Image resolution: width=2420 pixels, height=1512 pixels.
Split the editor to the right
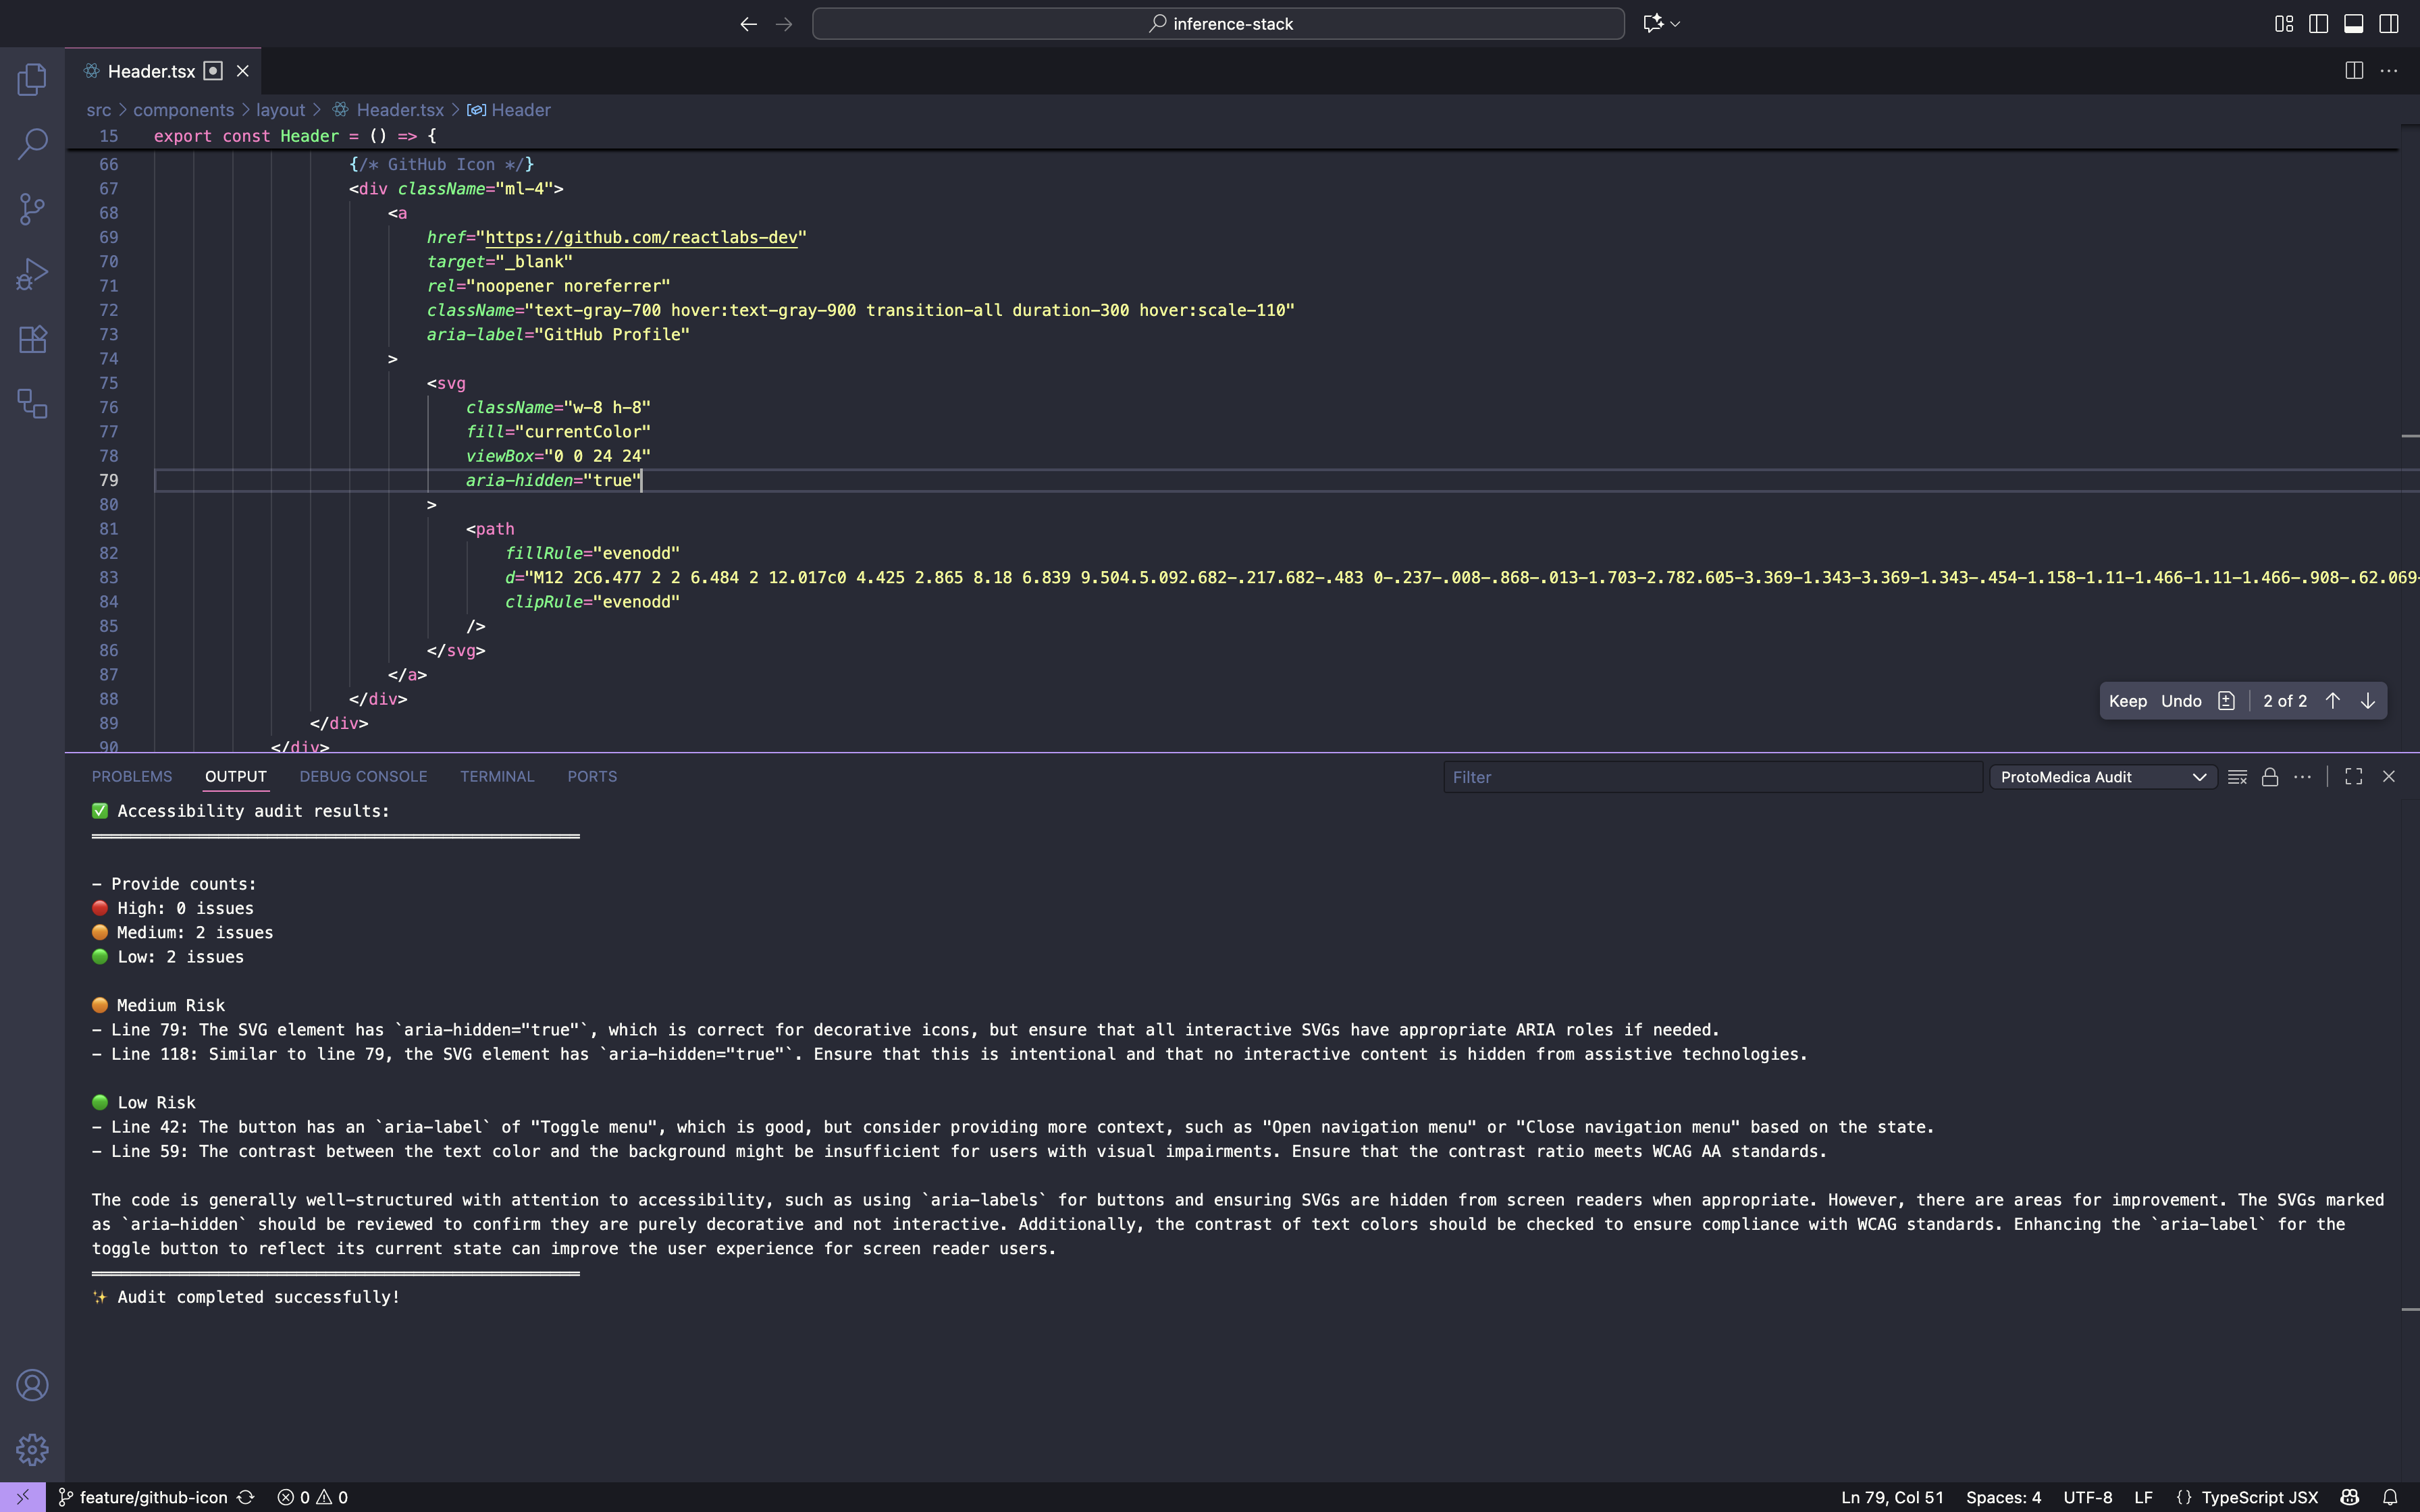(x=2354, y=71)
